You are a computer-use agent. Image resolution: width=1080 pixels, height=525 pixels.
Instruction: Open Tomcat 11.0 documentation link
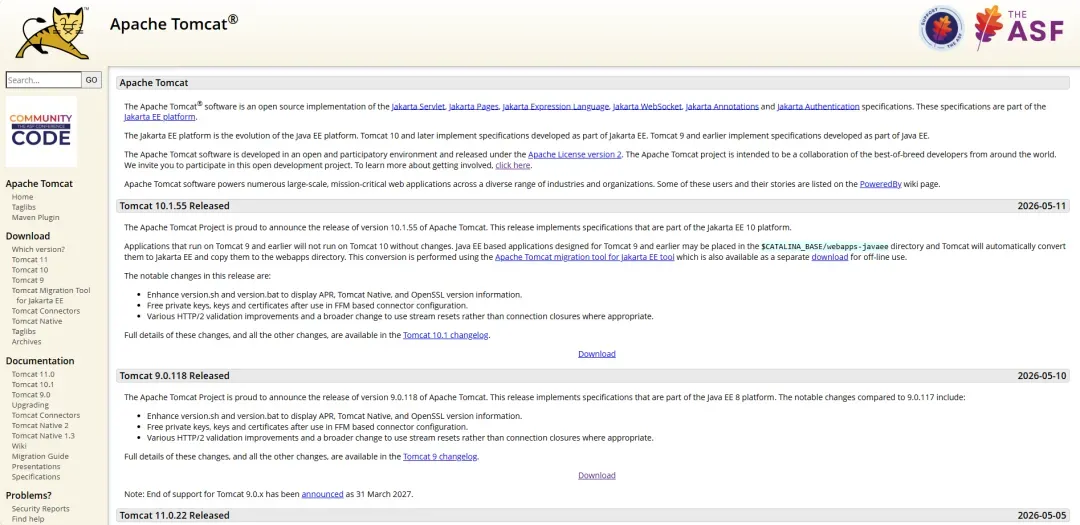(33, 374)
